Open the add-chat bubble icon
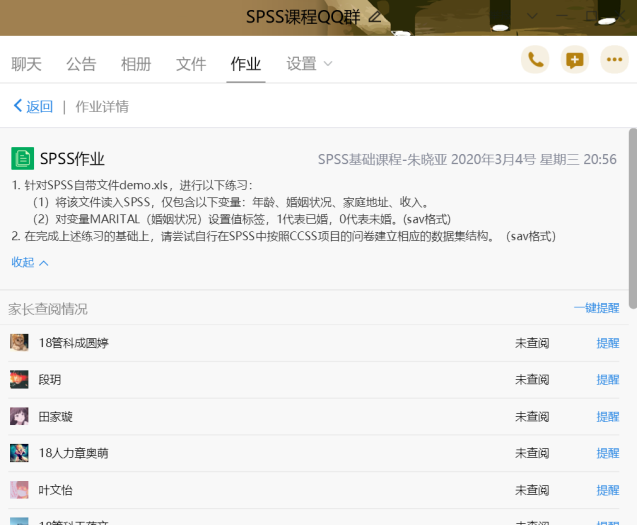Screen dimensions: 637x525 point(574,60)
